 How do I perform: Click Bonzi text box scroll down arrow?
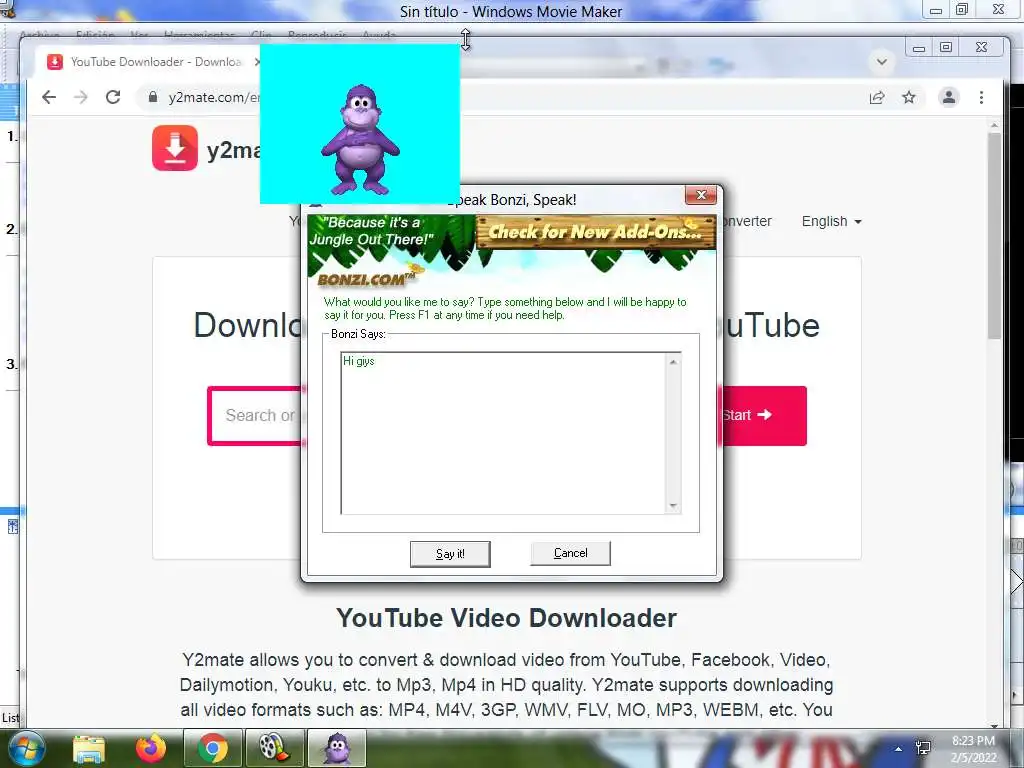[673, 506]
